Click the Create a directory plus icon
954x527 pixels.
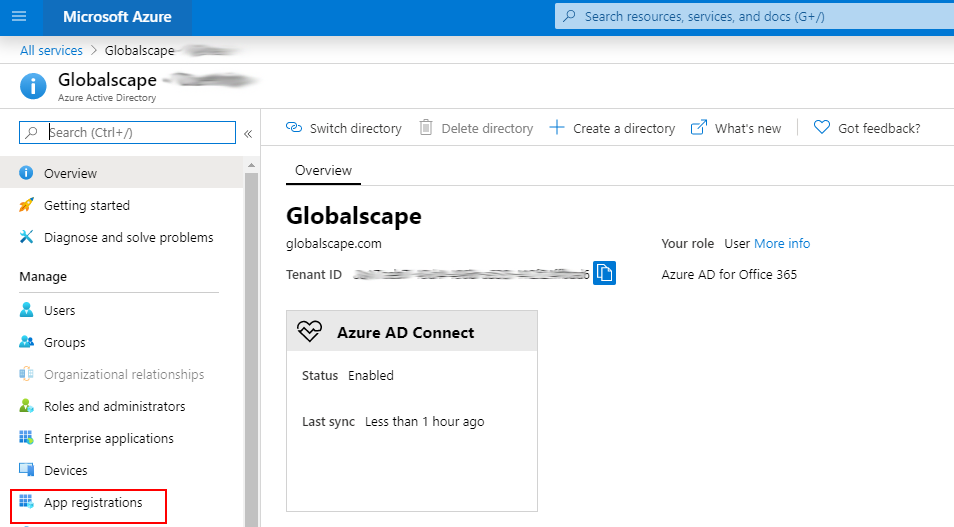pos(557,128)
